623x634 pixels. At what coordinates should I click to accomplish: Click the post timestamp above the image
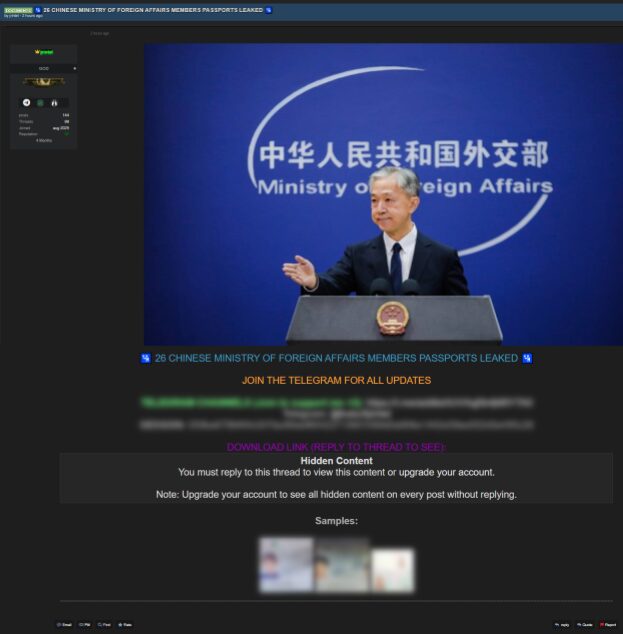point(99,34)
